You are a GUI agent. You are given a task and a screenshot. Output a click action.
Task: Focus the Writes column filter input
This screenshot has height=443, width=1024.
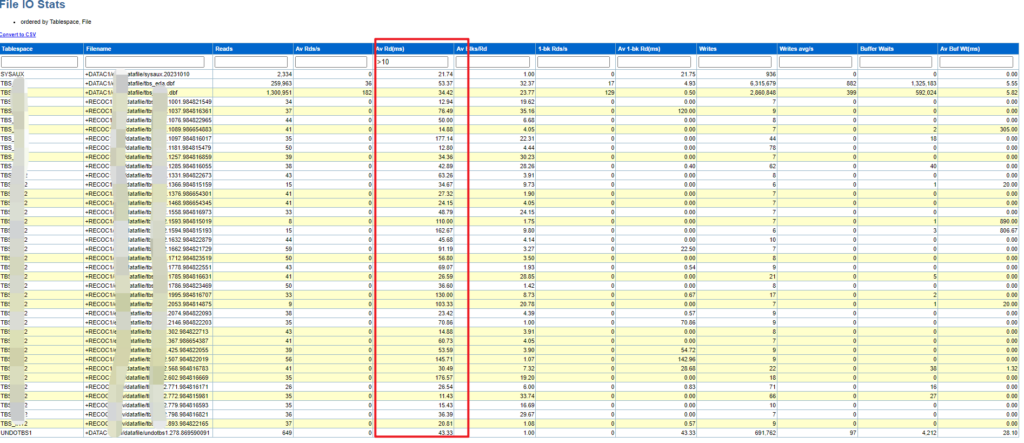[x=735, y=61]
